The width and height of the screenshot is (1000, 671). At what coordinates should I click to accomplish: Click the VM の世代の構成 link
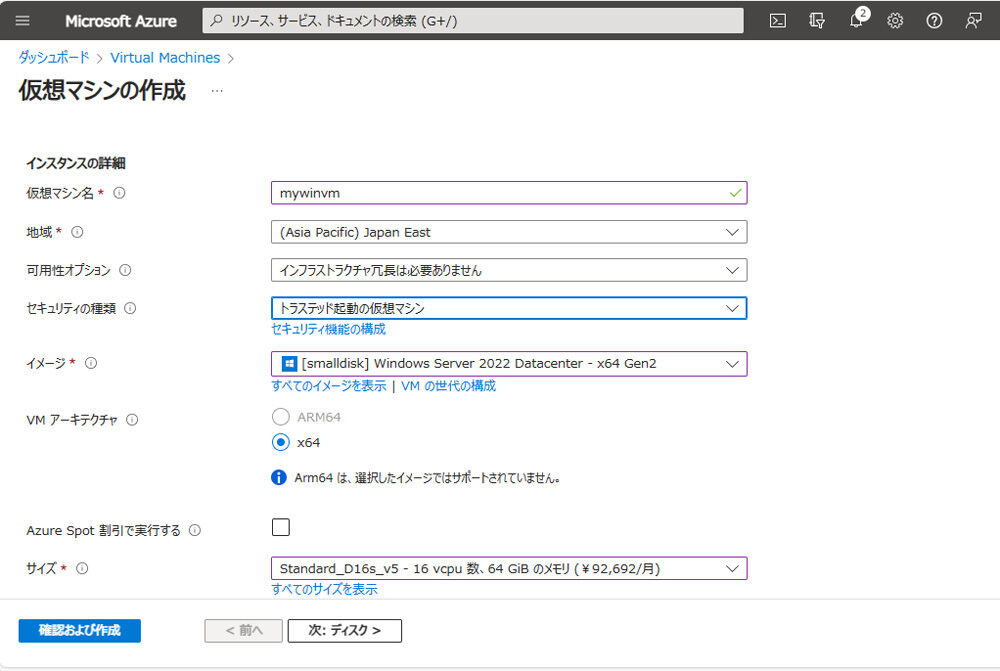point(448,385)
